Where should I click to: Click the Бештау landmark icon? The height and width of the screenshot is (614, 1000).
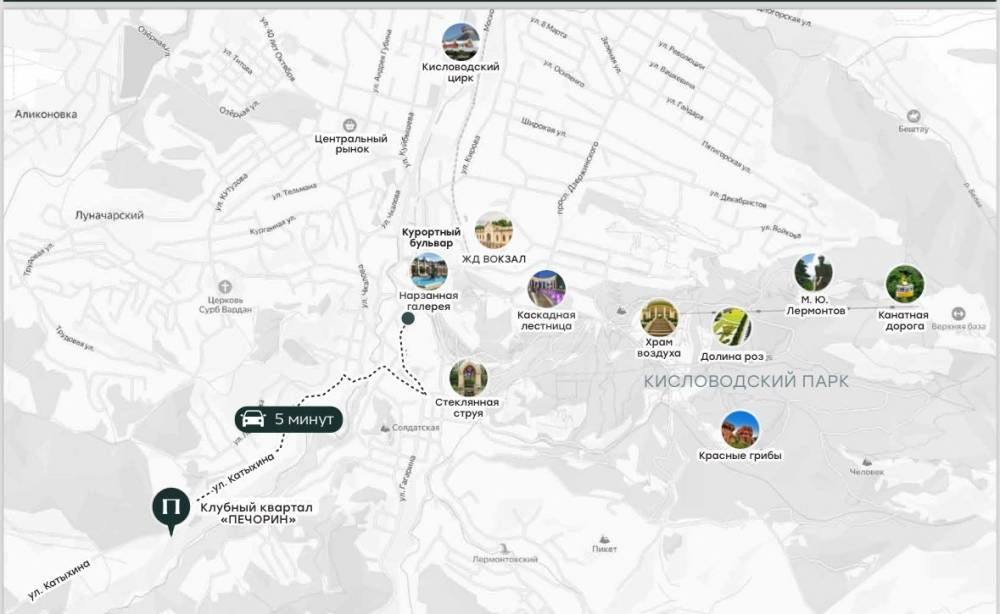pyautogui.click(x=913, y=116)
